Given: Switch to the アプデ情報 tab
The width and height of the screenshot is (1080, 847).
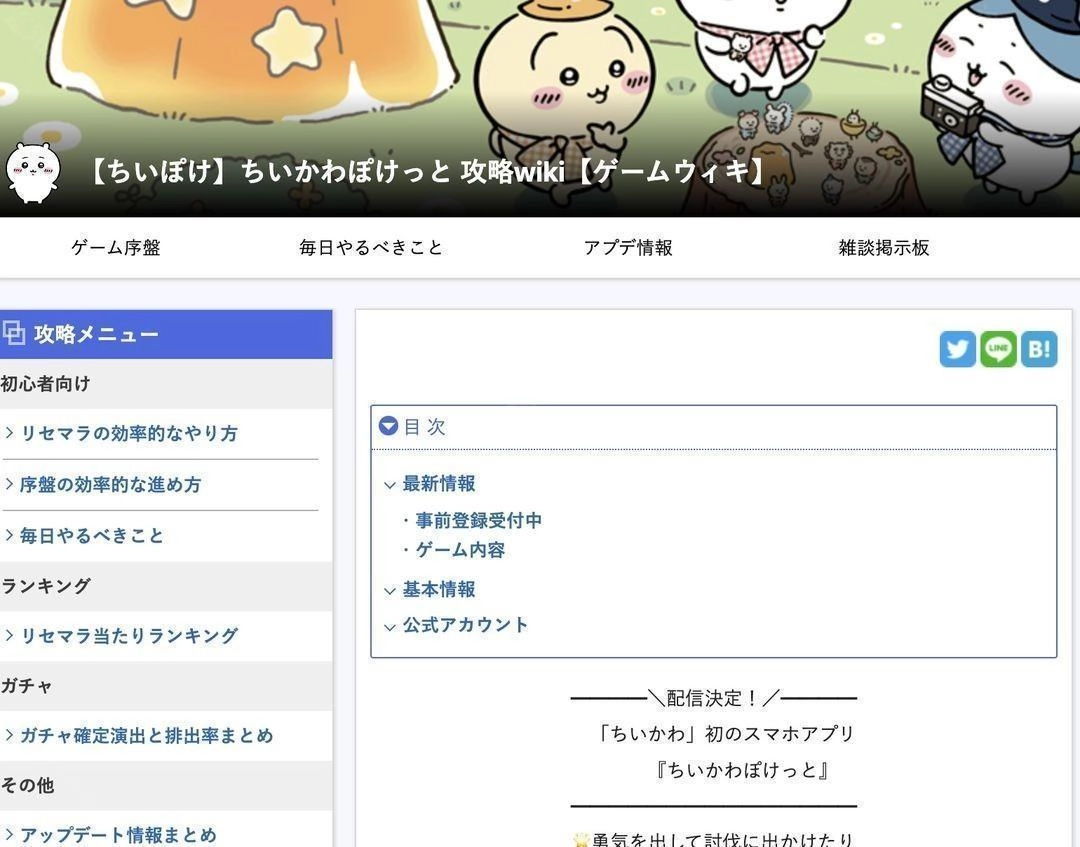Looking at the screenshot, I should coord(628,247).
